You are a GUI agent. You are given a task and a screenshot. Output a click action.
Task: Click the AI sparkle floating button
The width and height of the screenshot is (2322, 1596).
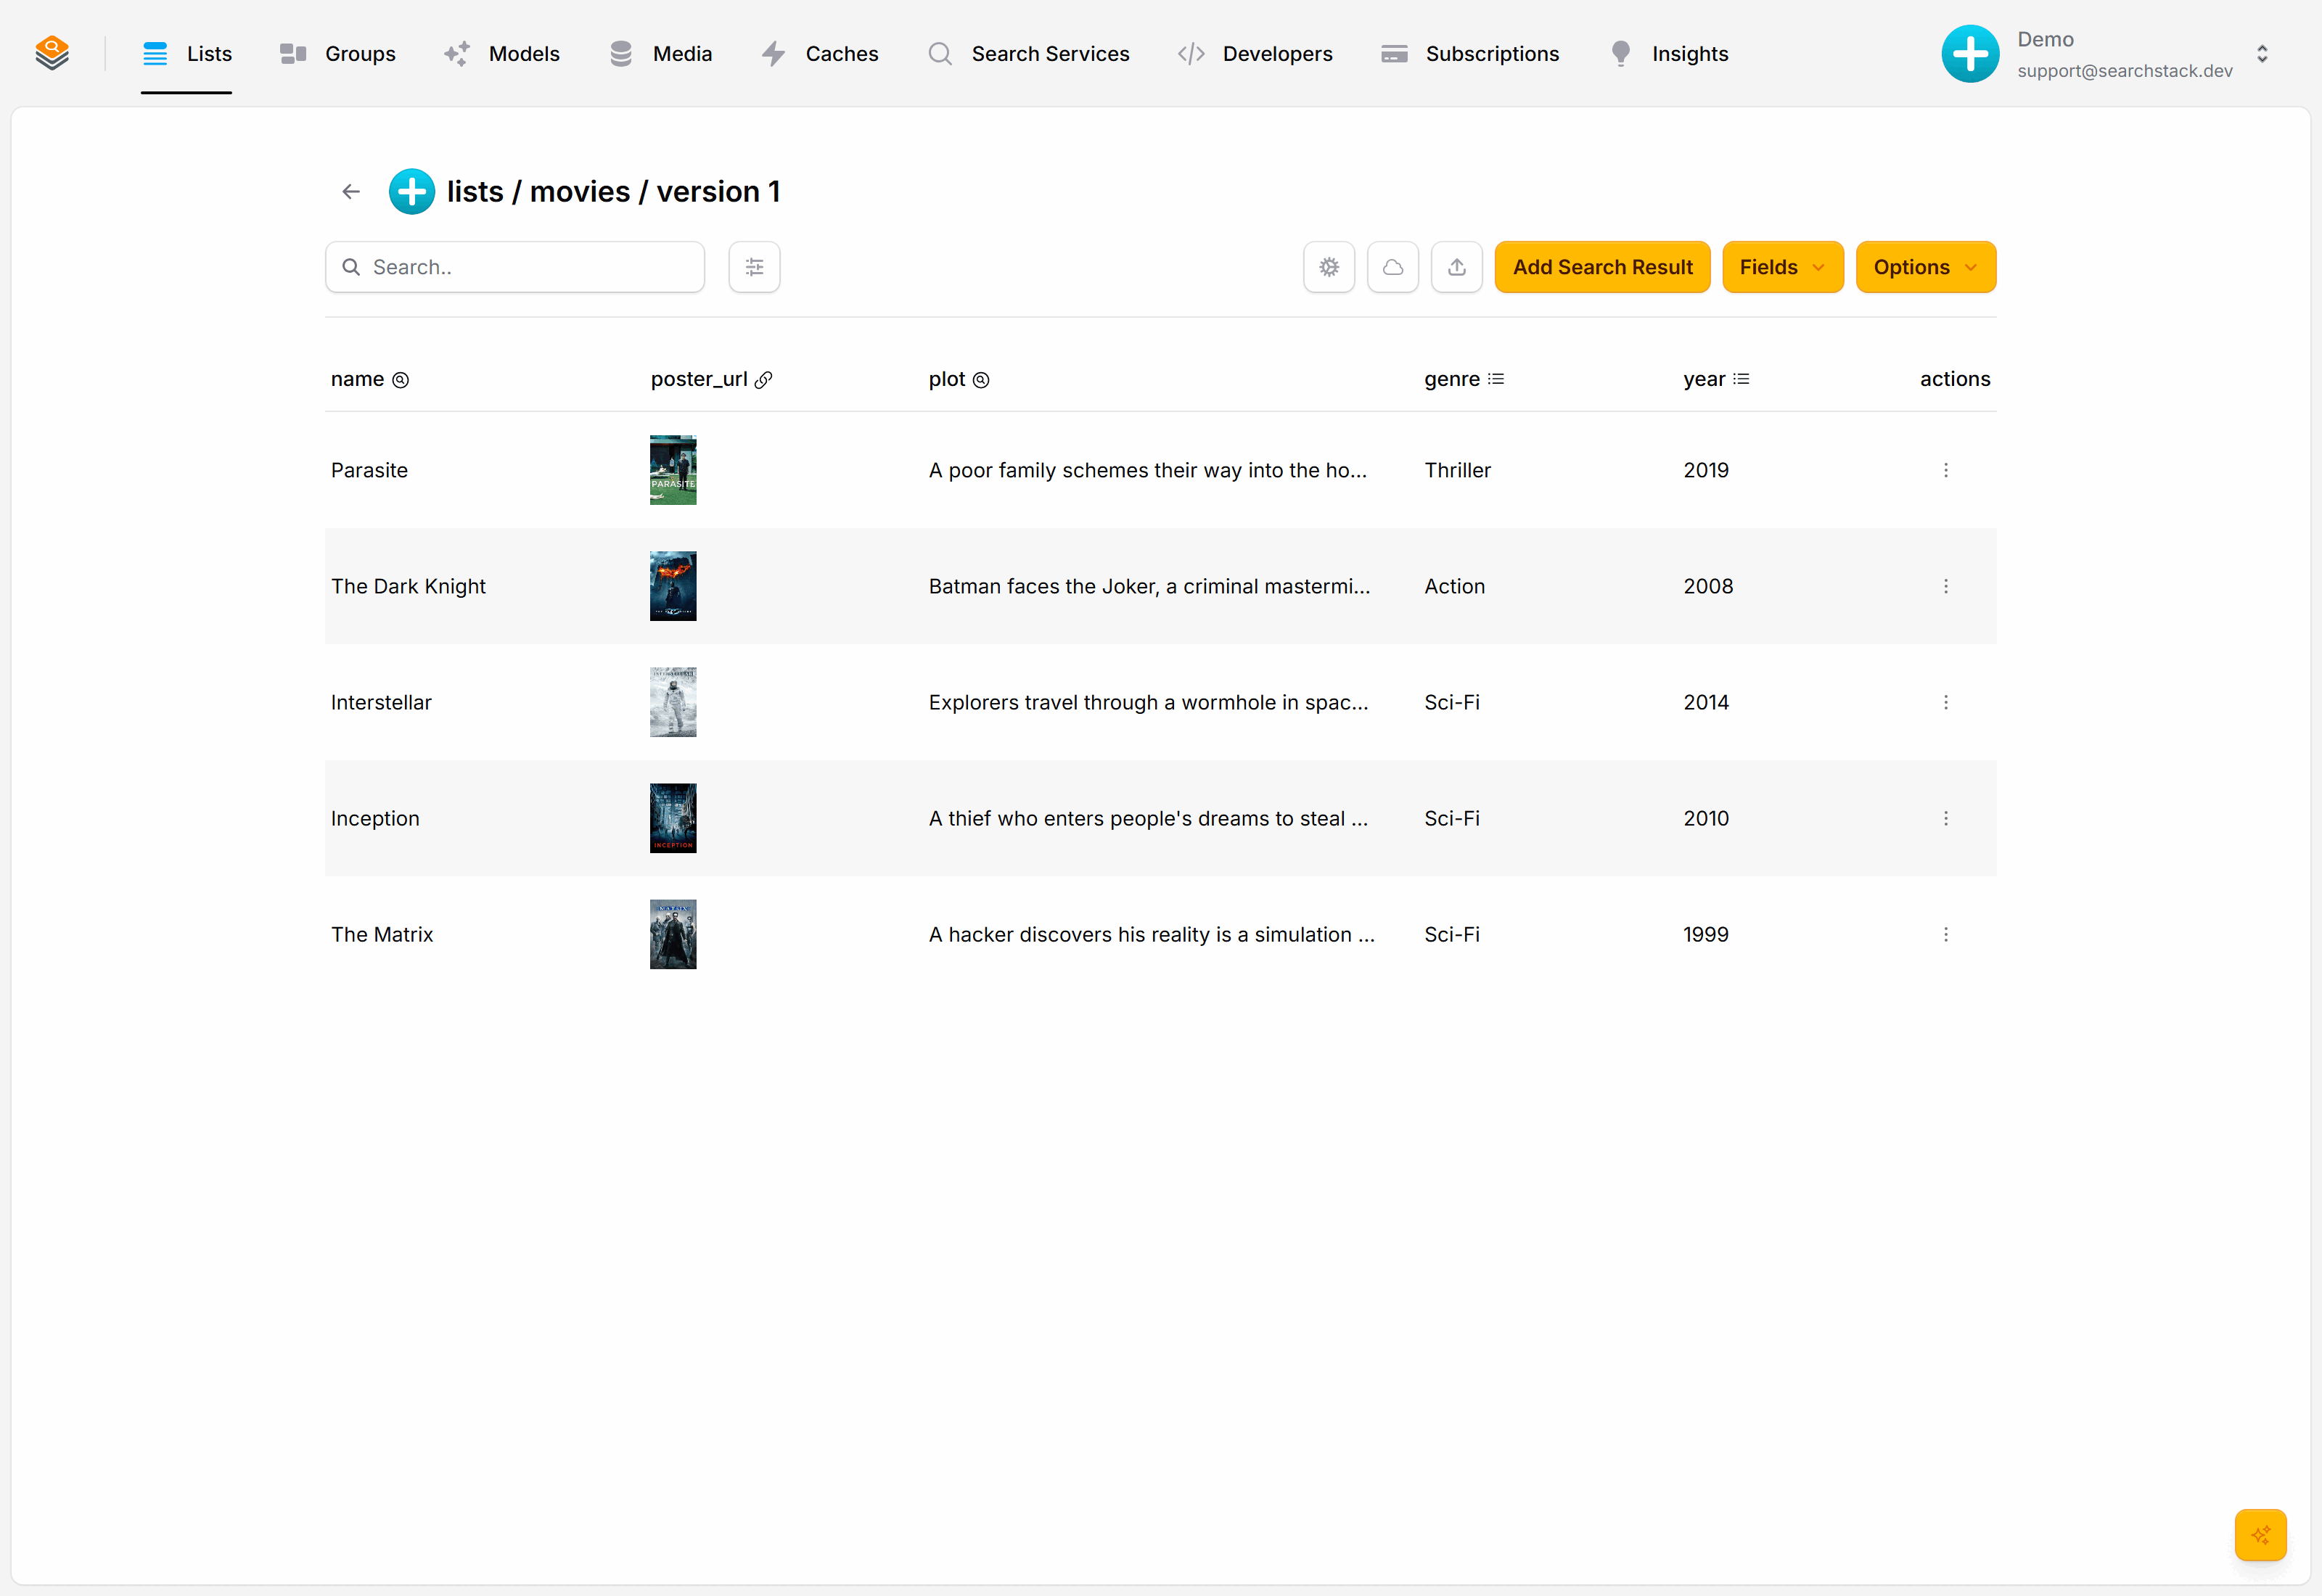(2260, 1534)
